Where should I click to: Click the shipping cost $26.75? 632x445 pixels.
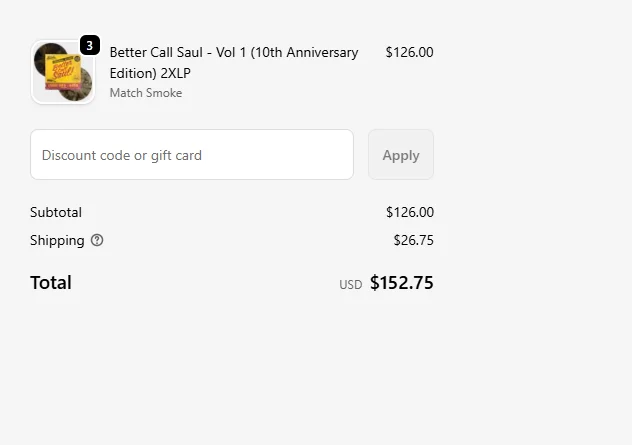tap(413, 240)
